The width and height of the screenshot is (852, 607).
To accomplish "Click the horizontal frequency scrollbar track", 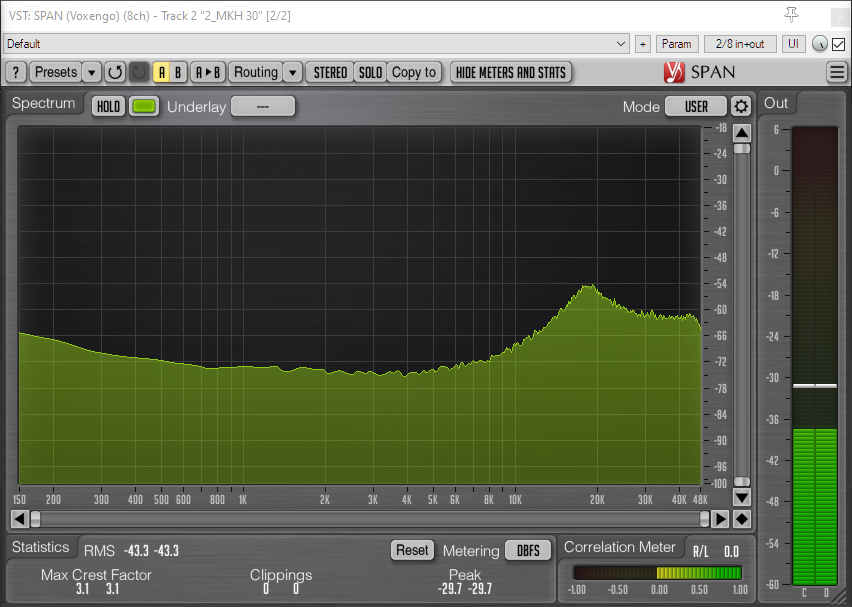I will (x=370, y=519).
